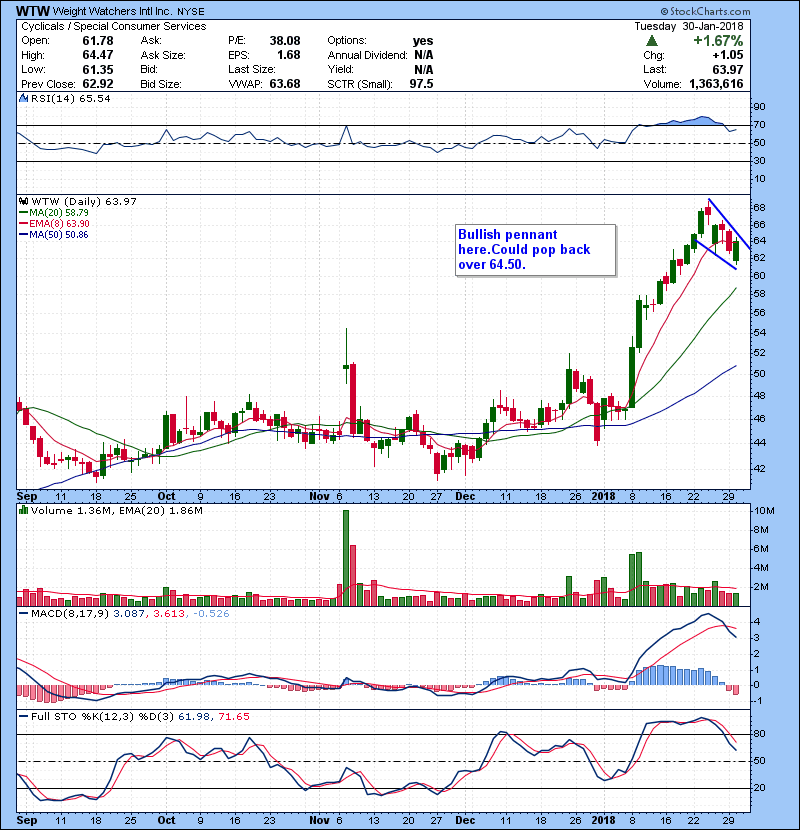This screenshot has width=800, height=830.
Task: Click the Bid Size: label
Action: click(161, 84)
